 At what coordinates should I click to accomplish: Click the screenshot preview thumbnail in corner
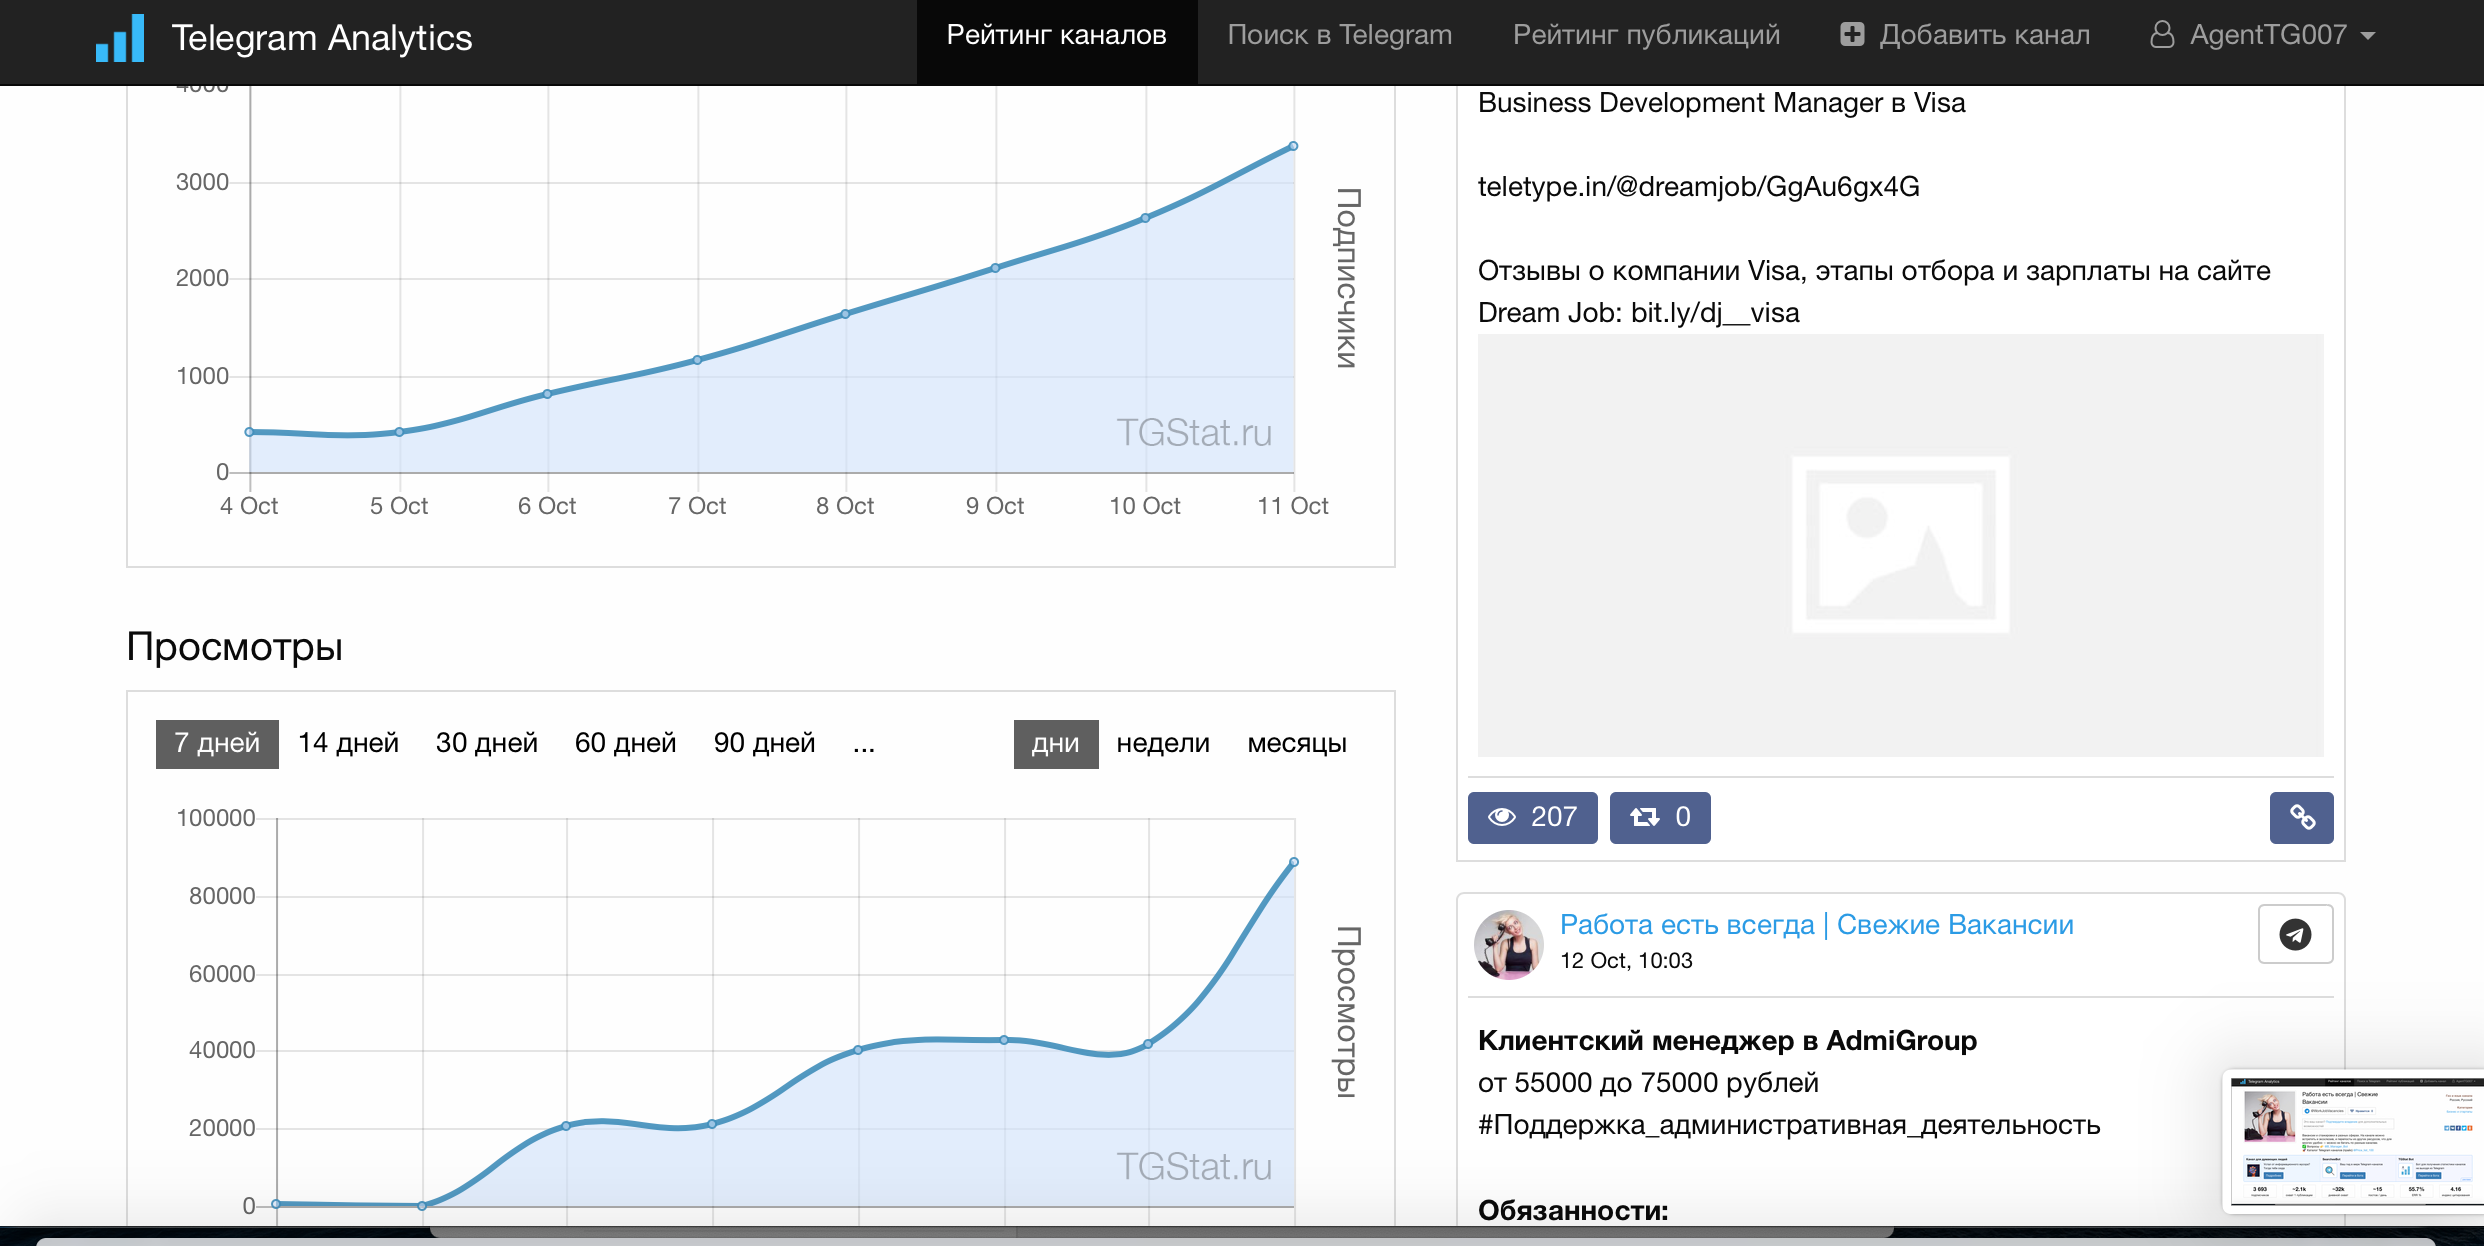(x=2355, y=1141)
